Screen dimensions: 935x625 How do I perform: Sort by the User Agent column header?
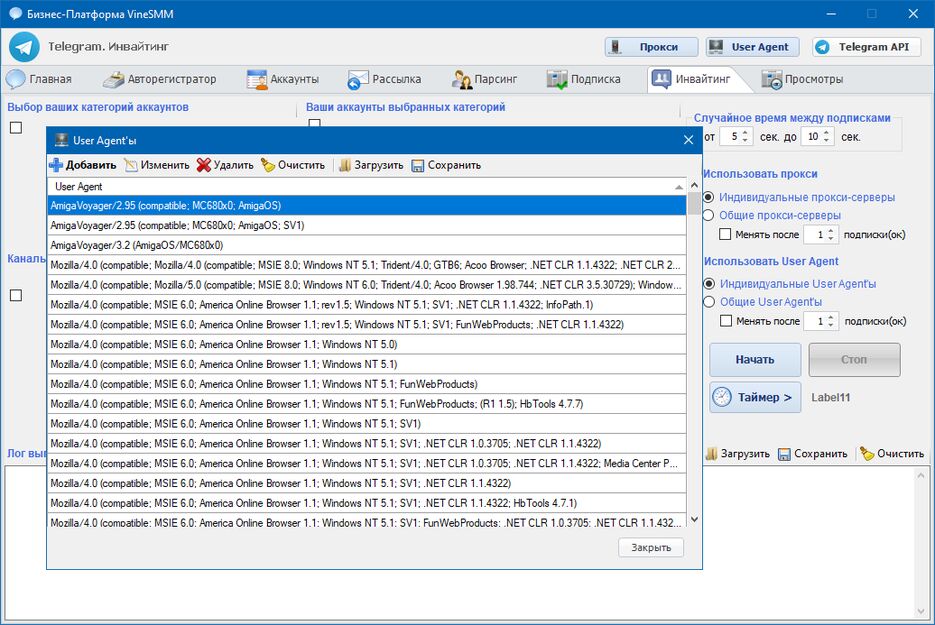point(367,187)
